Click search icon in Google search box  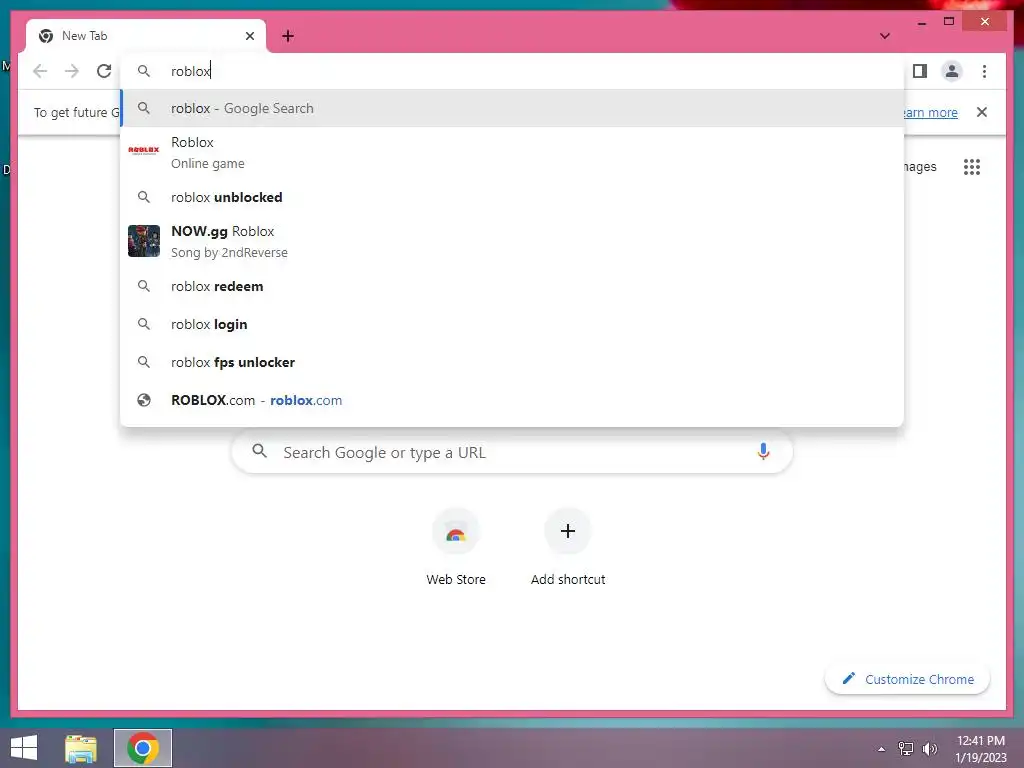click(x=259, y=451)
